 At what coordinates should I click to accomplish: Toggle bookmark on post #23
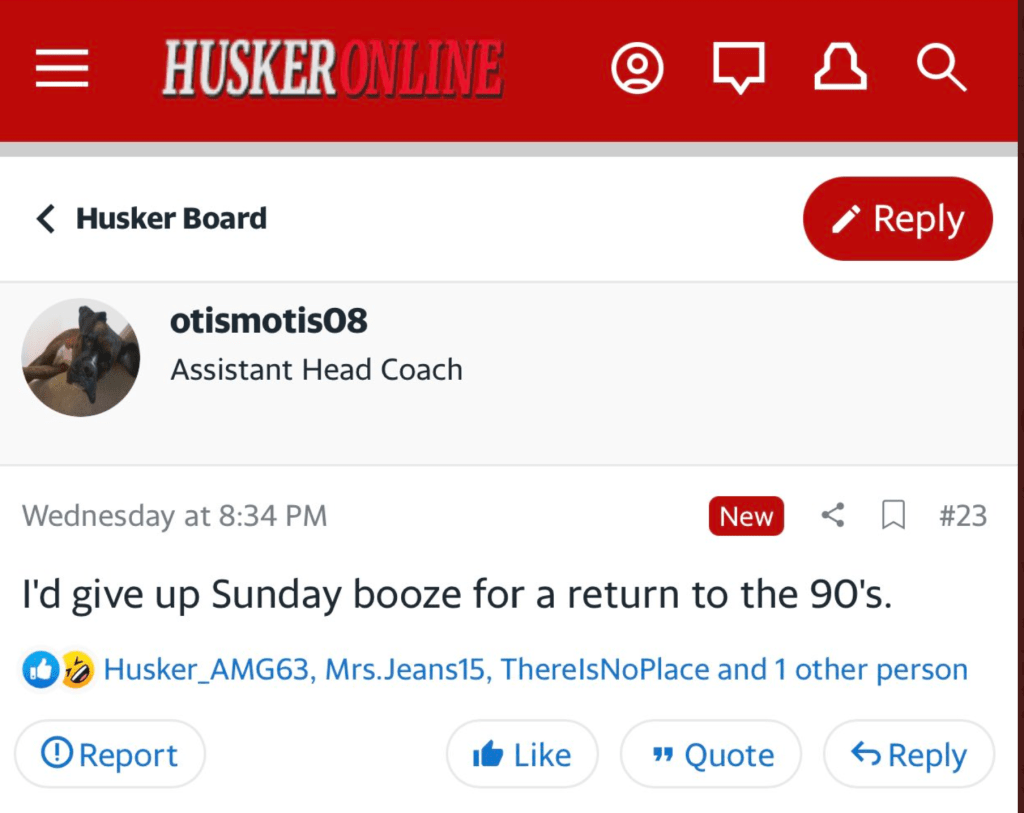pos(892,516)
